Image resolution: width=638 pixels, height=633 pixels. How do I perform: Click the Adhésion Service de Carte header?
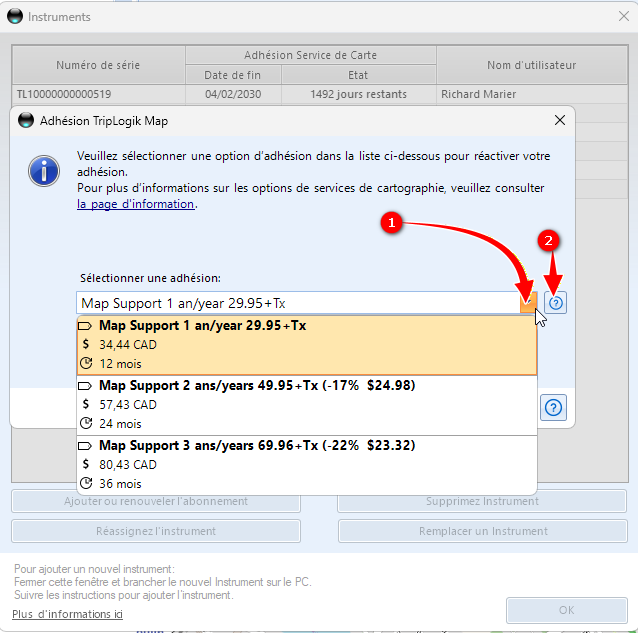(x=310, y=55)
